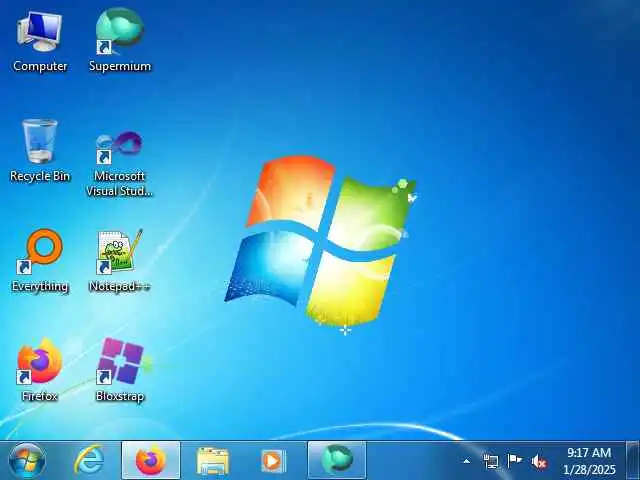
Task: Select the Notepad++ desktop shortcut
Action: coord(120,261)
